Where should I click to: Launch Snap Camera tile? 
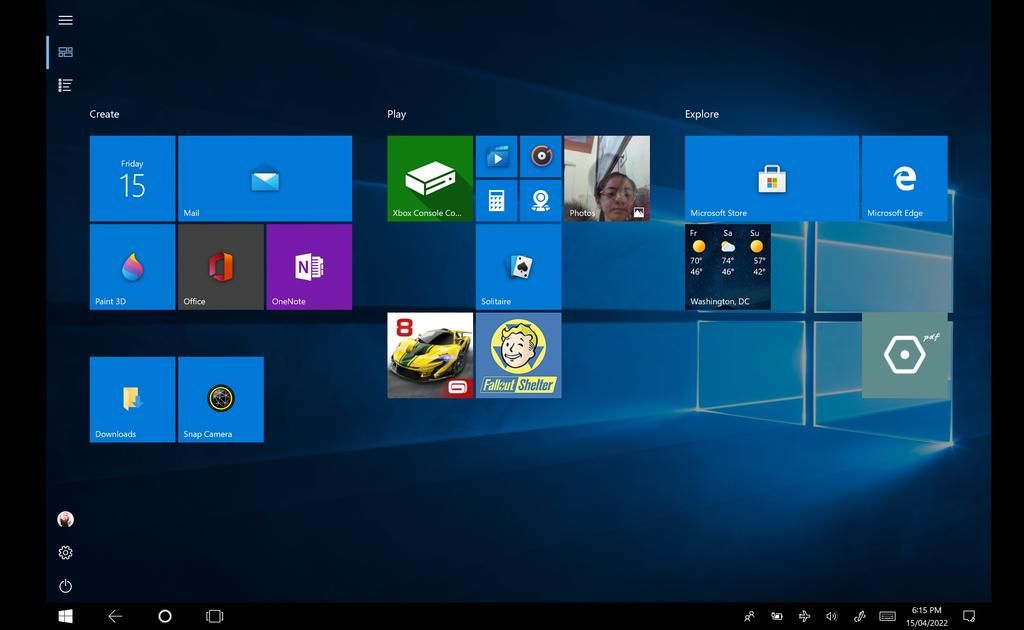[x=221, y=400]
